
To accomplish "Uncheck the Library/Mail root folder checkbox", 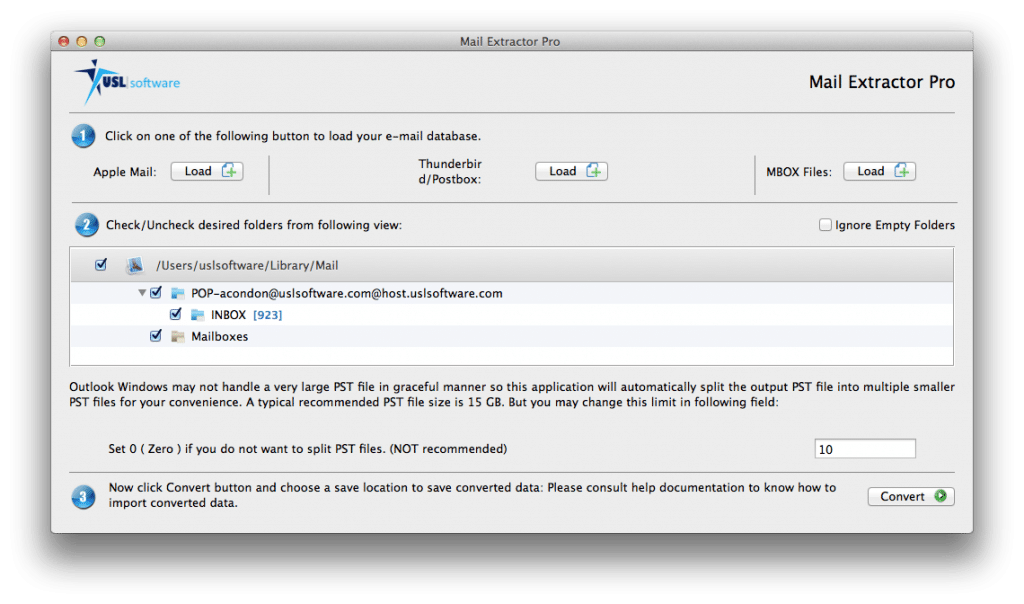I will coord(101,265).
